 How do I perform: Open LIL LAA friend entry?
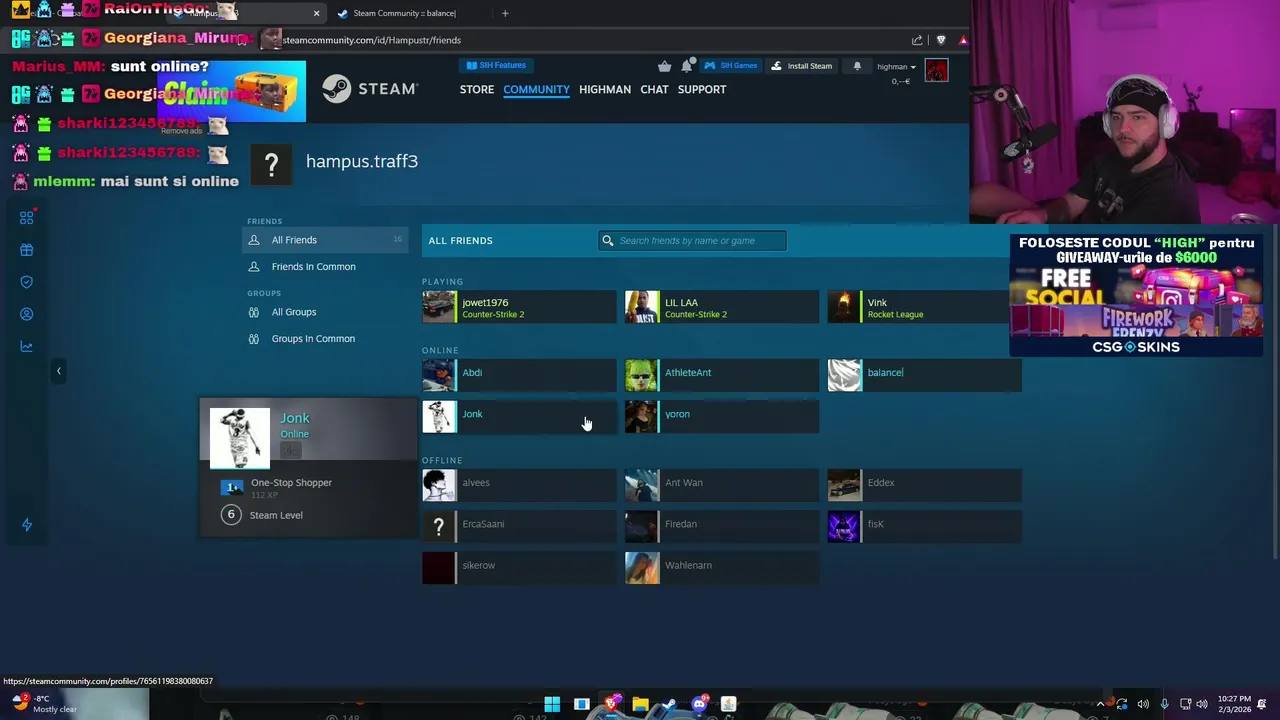tap(722, 307)
